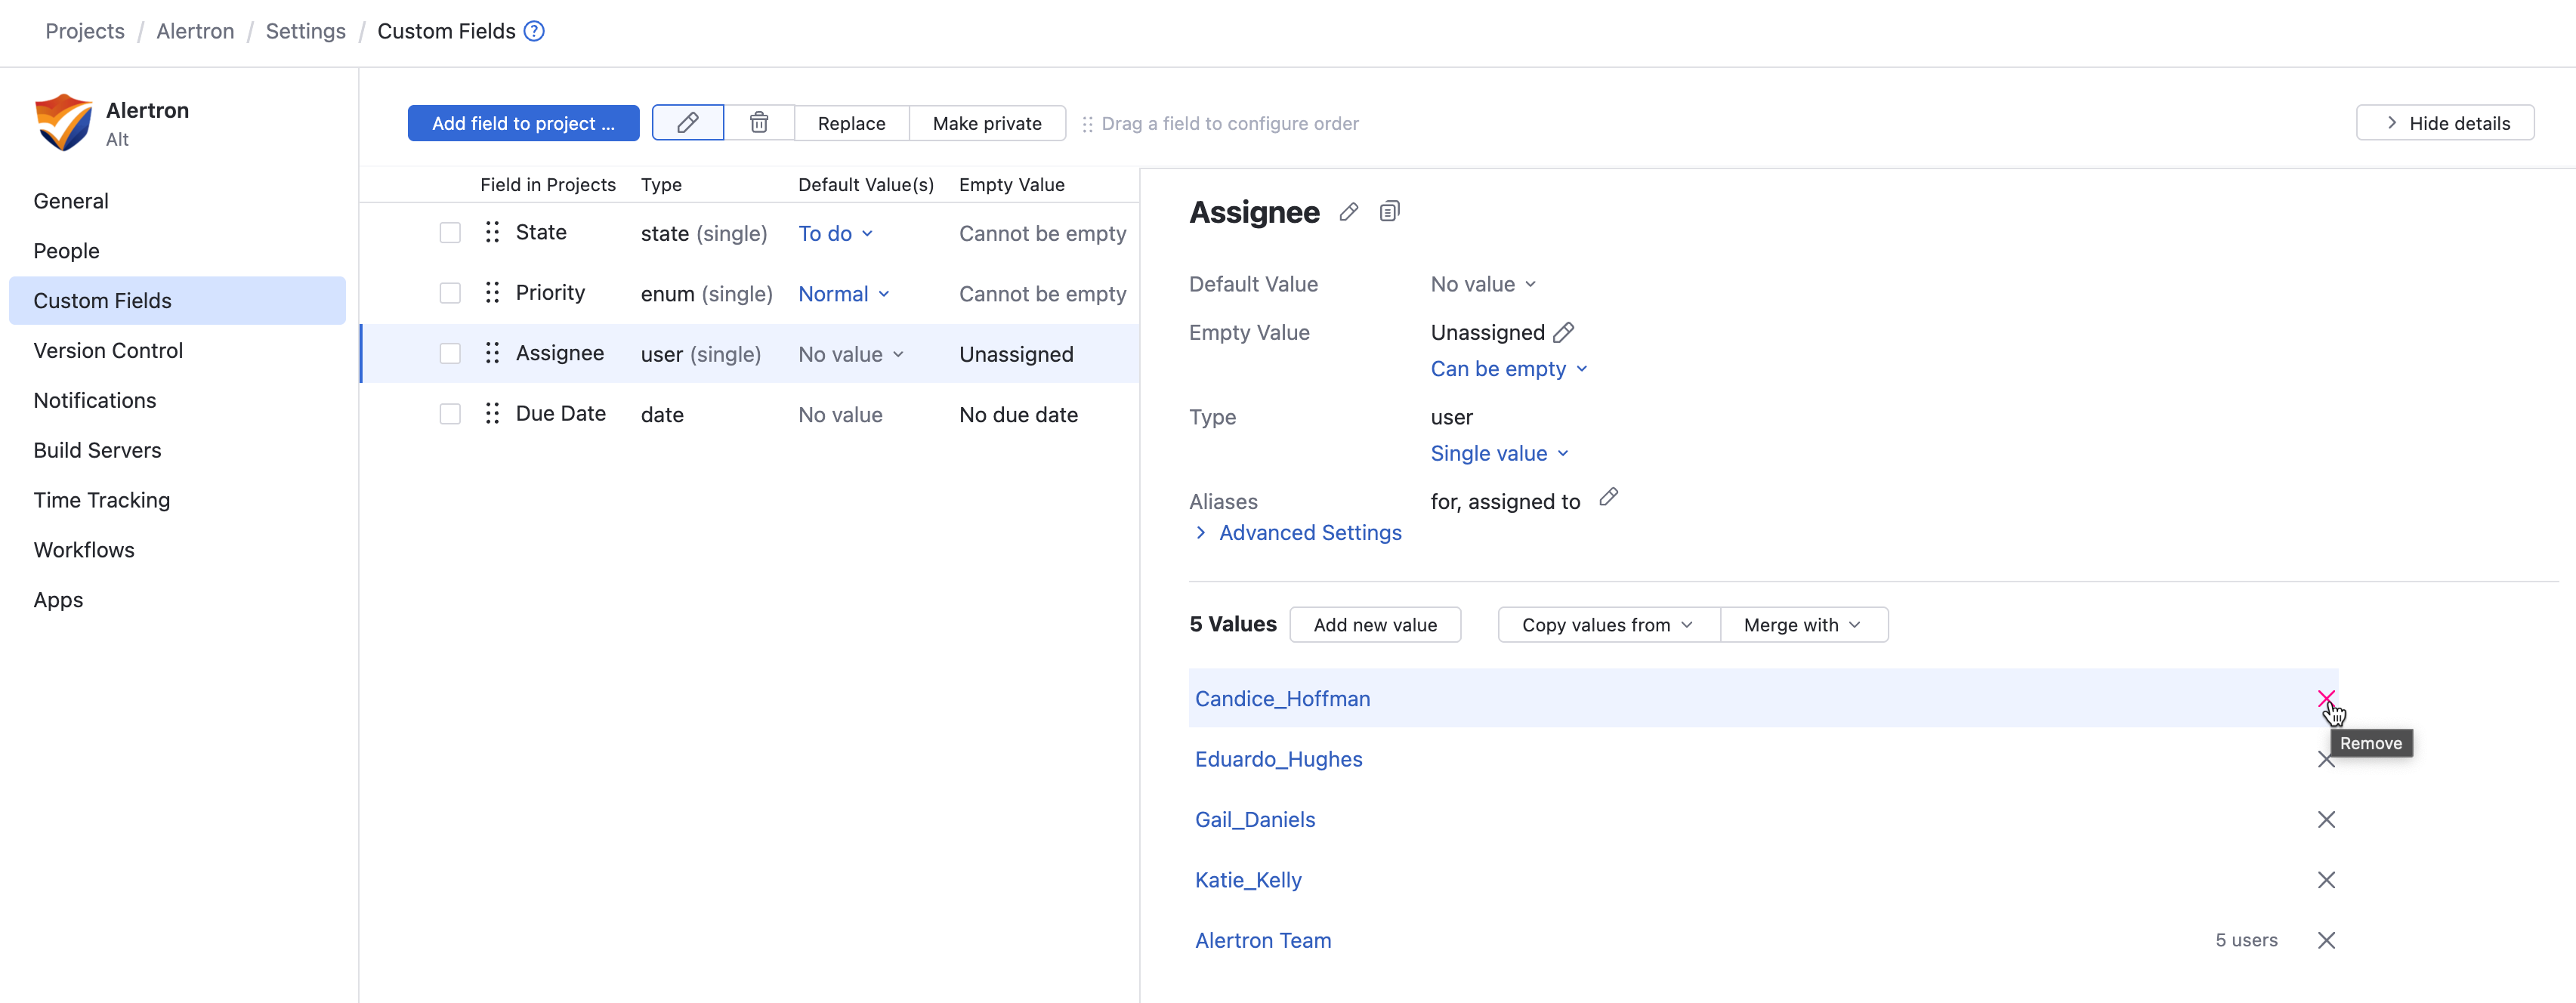Viewport: 2576px width, 1003px height.
Task: Tick the Priority field checkbox
Action: click(x=450, y=293)
